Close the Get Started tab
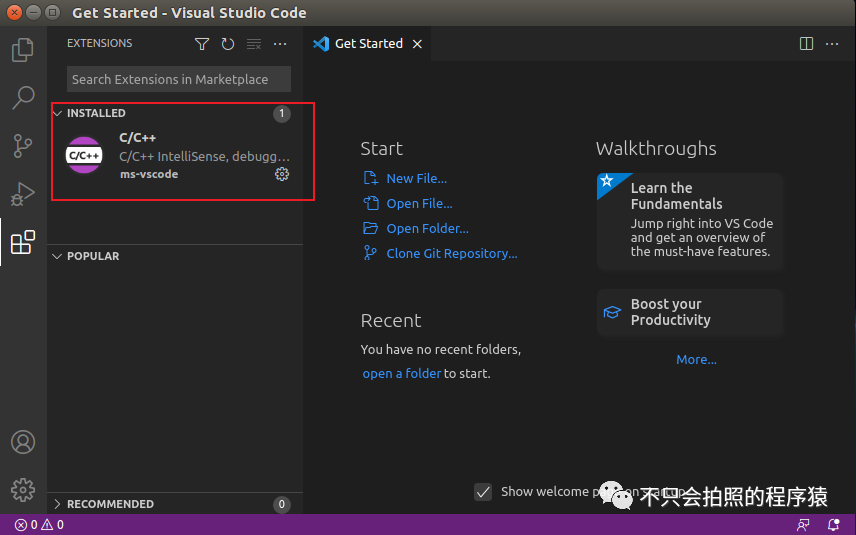This screenshot has height=535, width=856. click(x=417, y=44)
